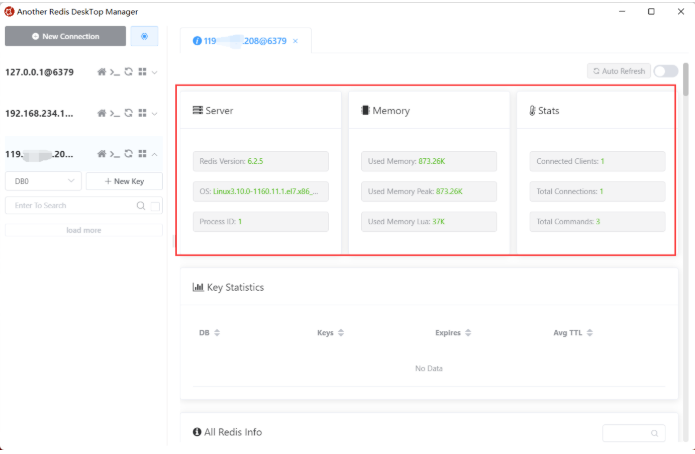This screenshot has width=695, height=454.
Task: Expand the 192.168.234.1 connection
Action: click(x=154, y=114)
